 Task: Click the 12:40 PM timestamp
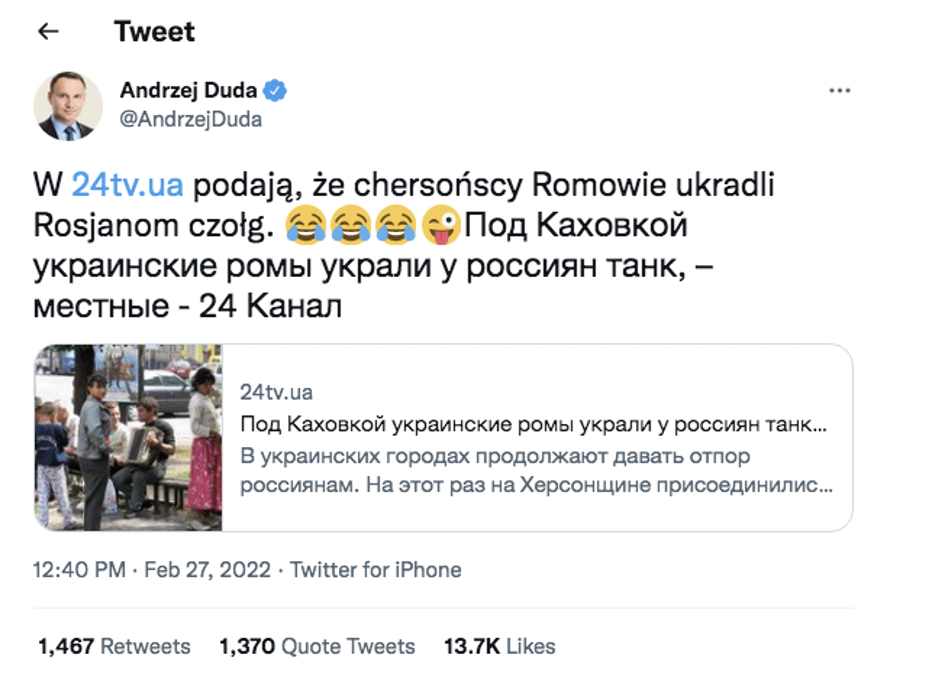click(79, 570)
